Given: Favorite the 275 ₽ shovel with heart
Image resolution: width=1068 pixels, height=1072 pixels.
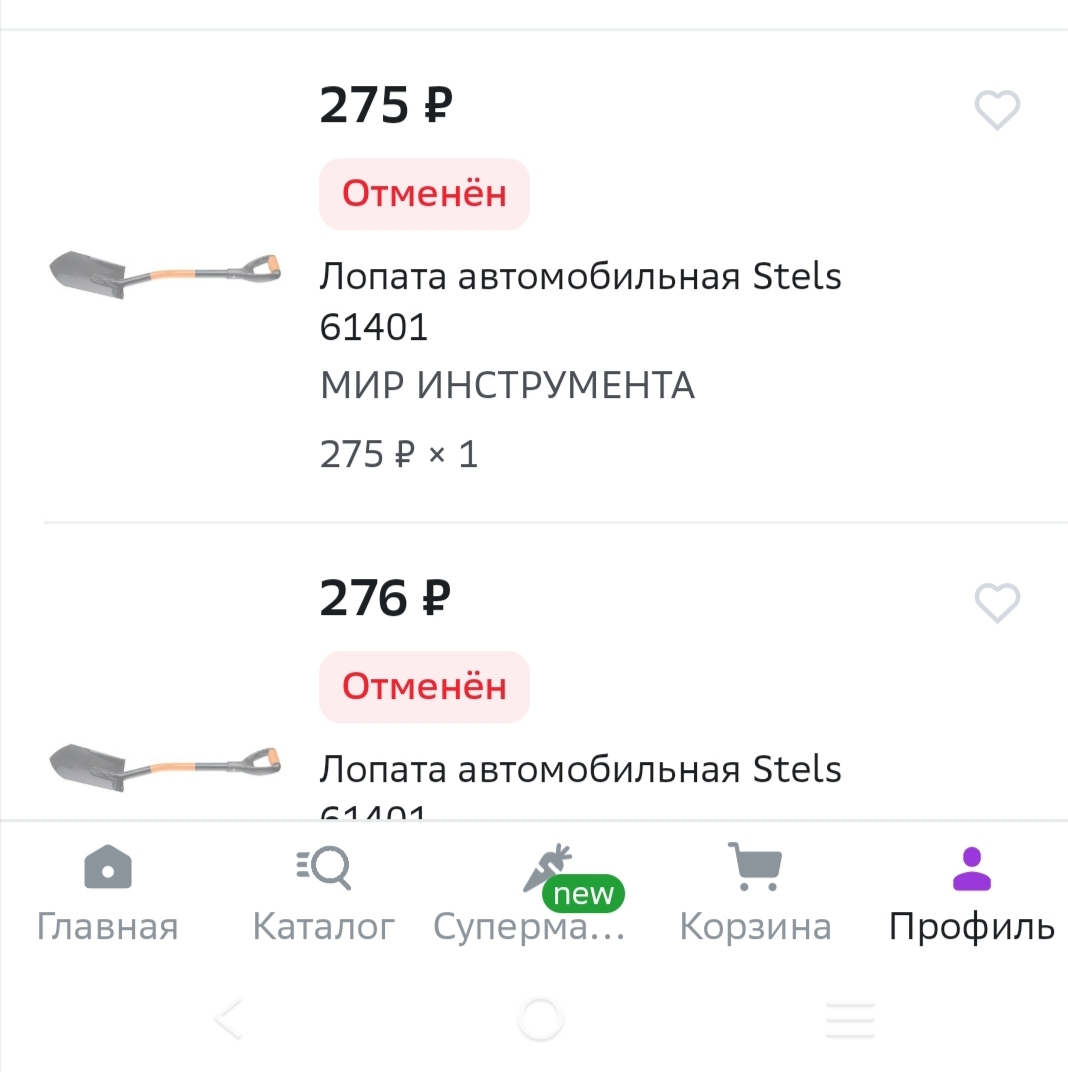Looking at the screenshot, I should tap(997, 110).
